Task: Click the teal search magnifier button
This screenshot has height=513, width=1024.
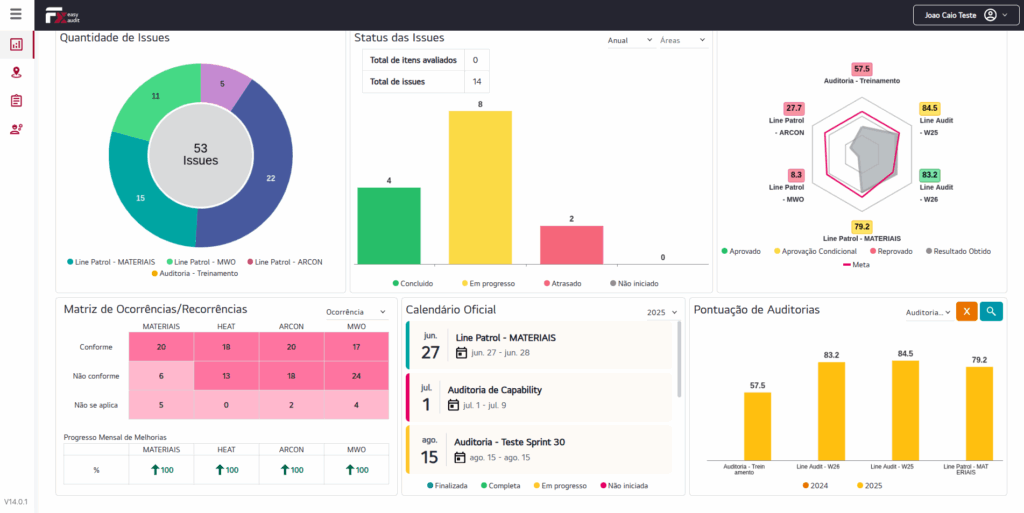Action: pos(991,312)
